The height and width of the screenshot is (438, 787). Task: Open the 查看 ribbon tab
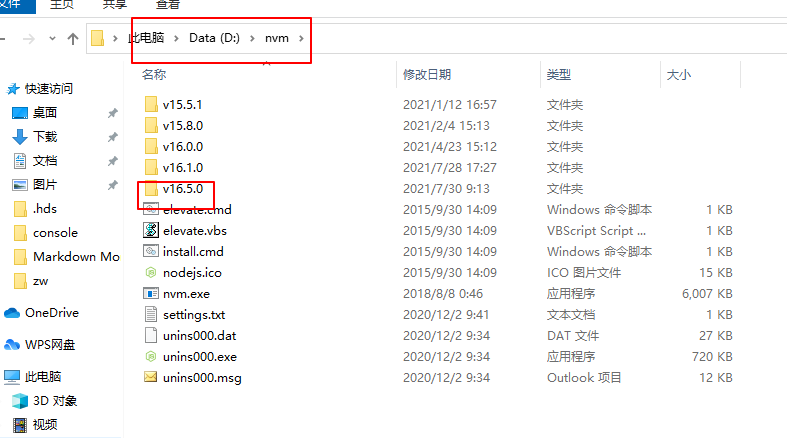click(x=168, y=5)
